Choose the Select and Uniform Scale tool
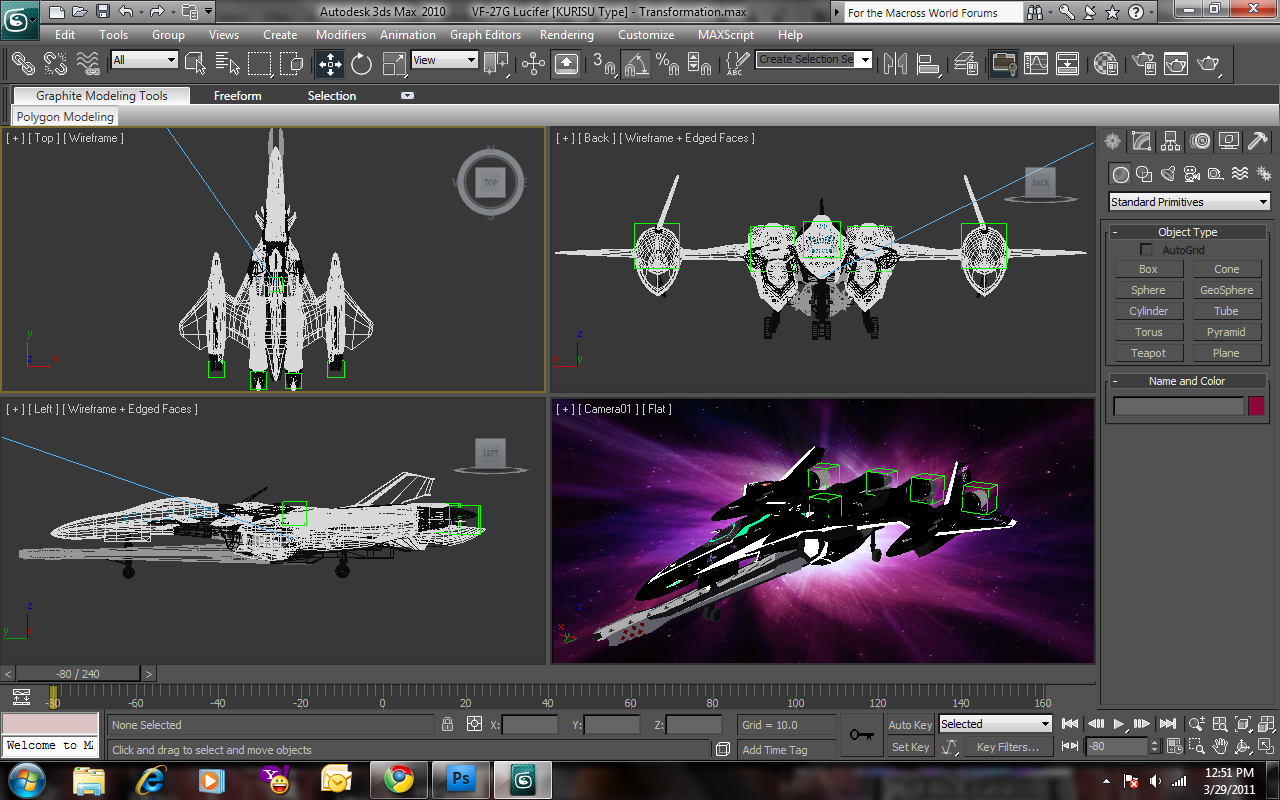1280x800 pixels. coord(394,64)
